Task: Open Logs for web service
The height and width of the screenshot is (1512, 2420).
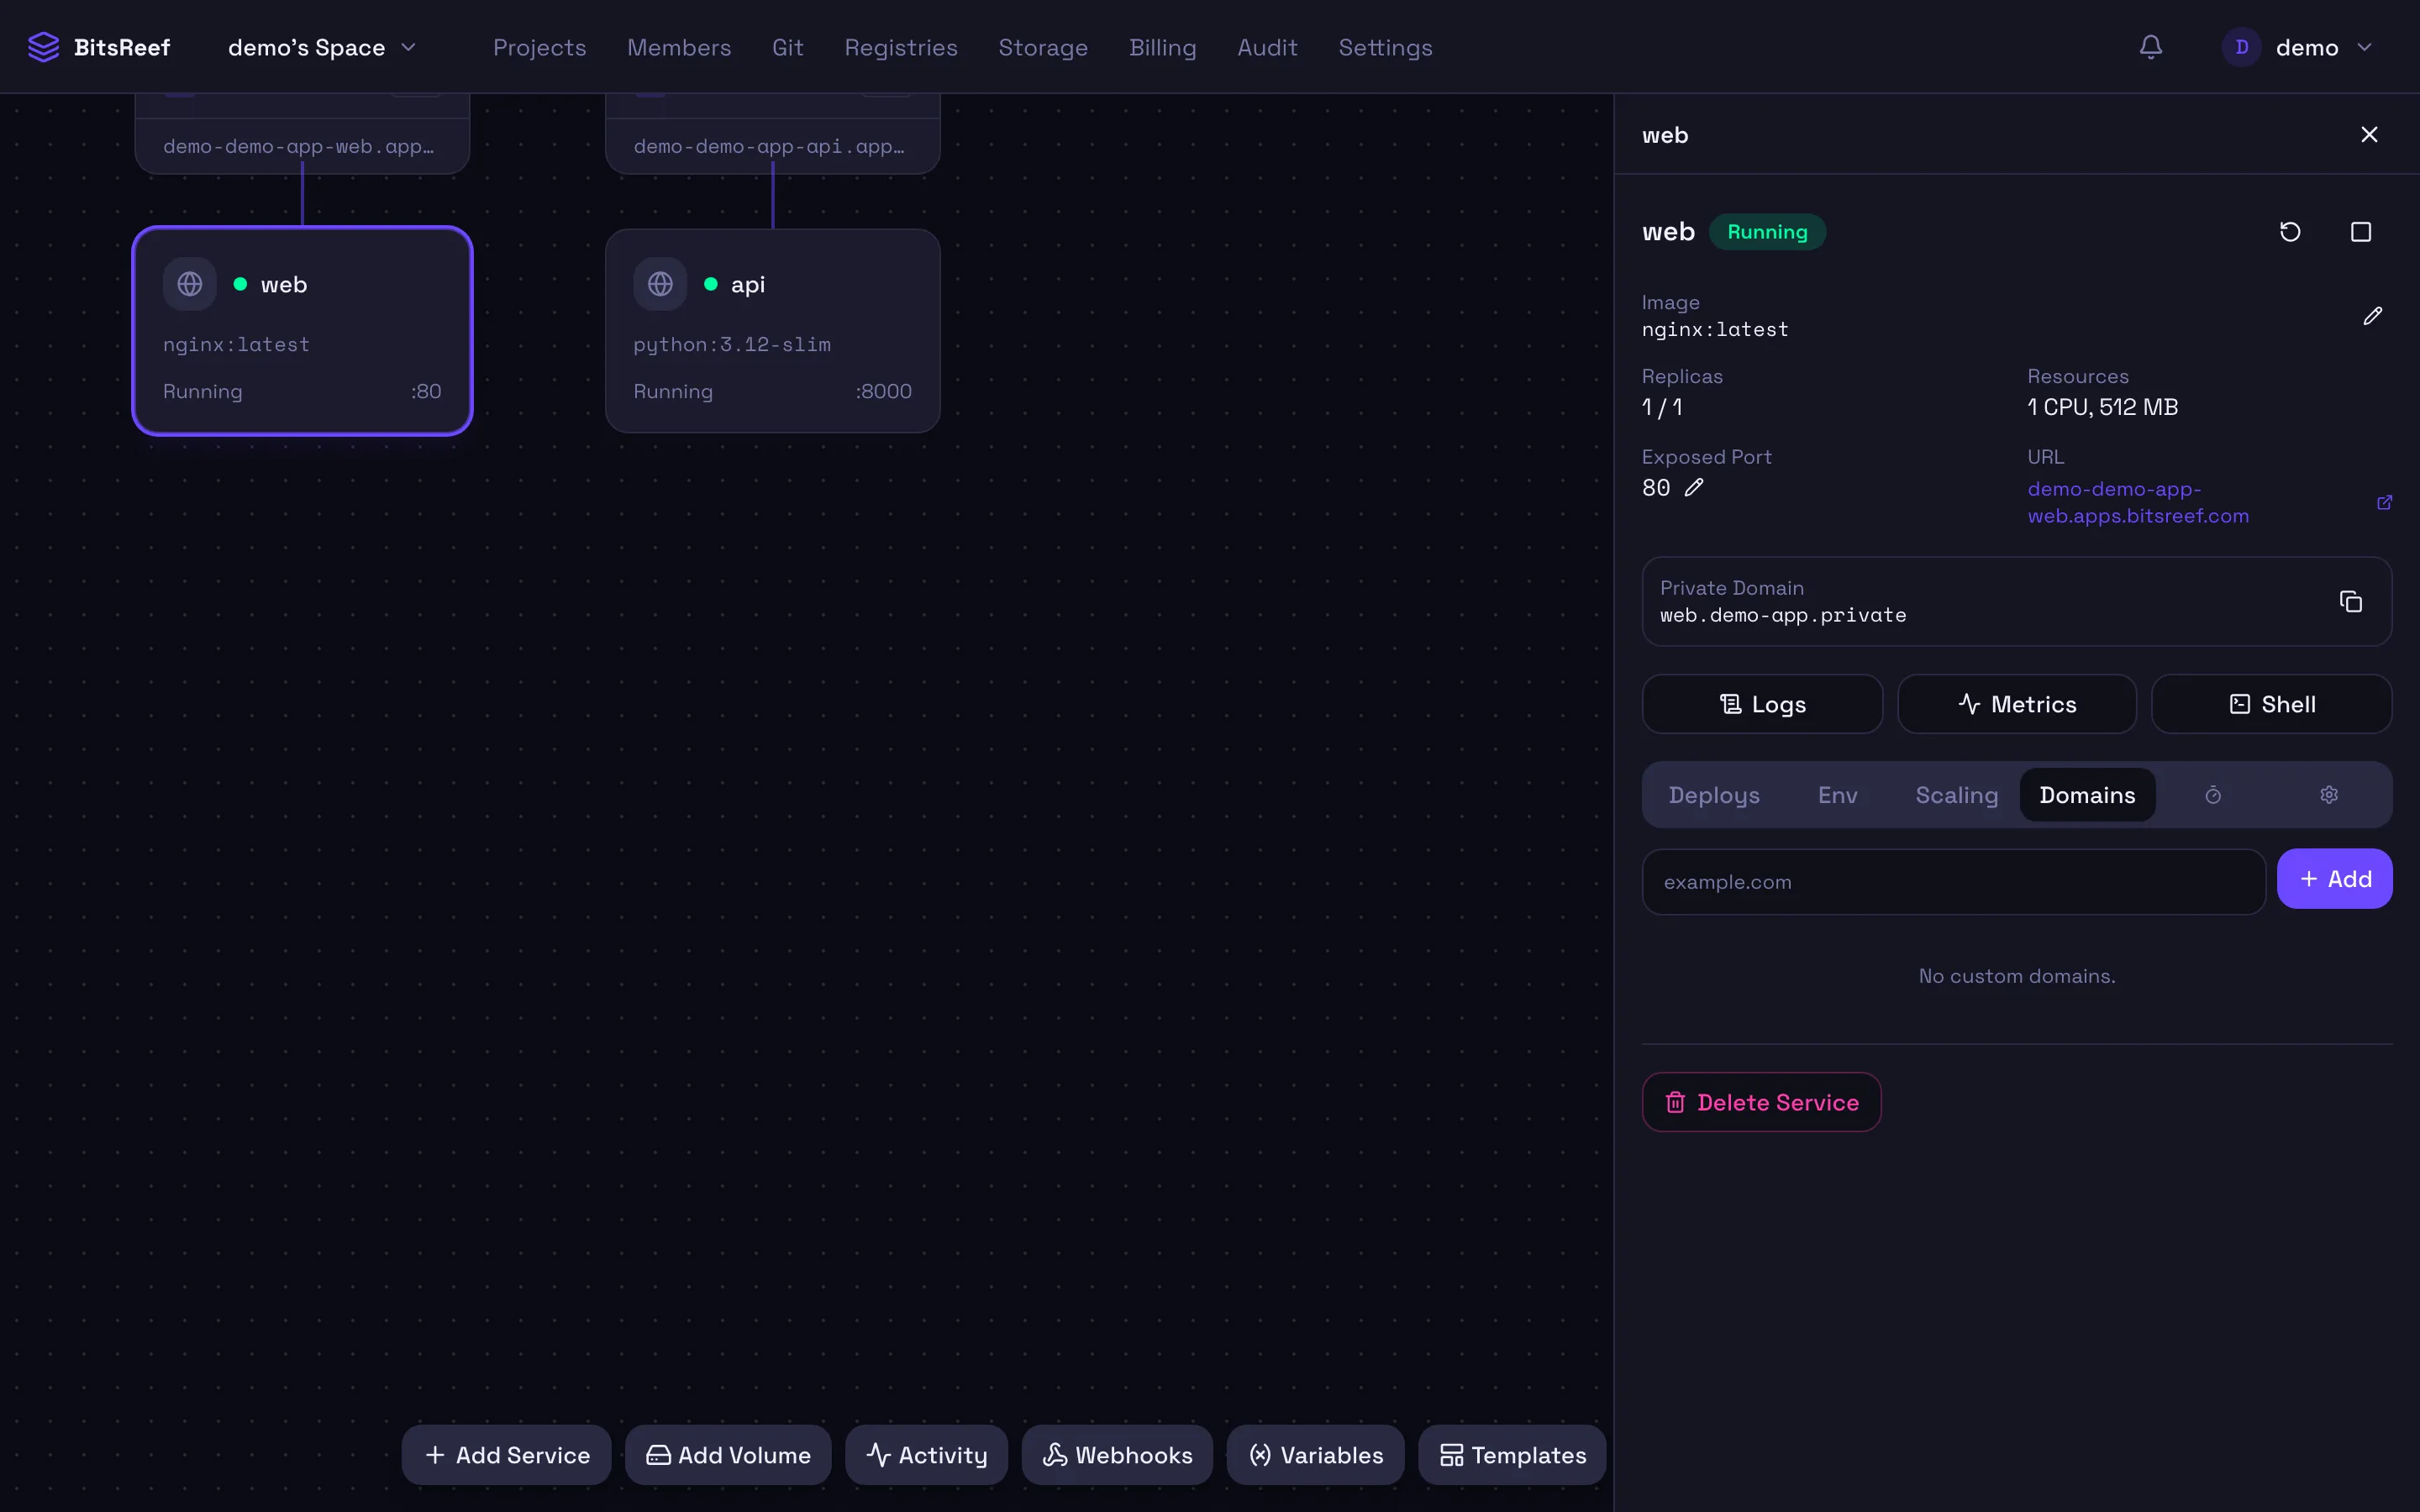Action: coord(1762,704)
